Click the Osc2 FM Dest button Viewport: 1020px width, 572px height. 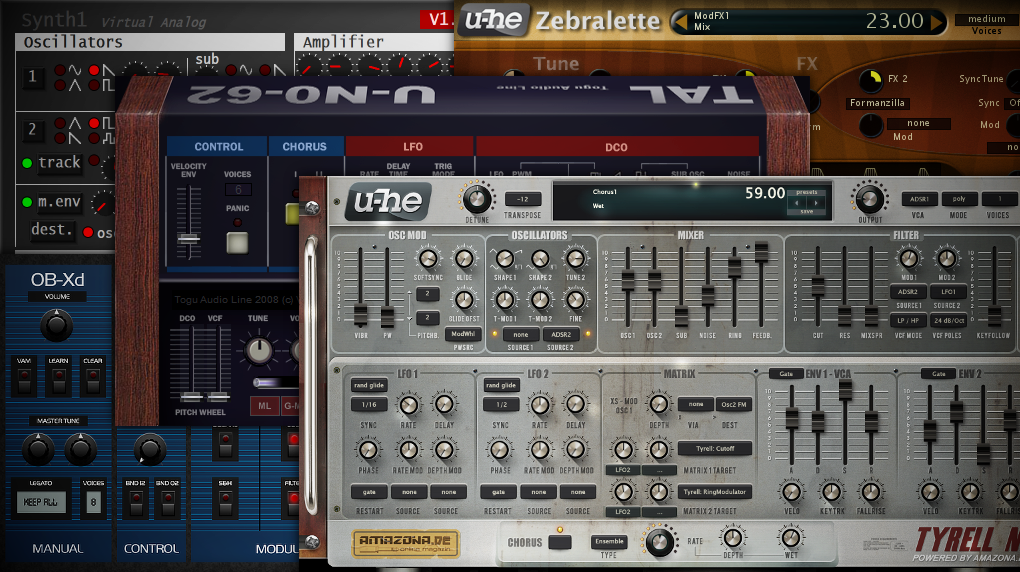pos(734,405)
